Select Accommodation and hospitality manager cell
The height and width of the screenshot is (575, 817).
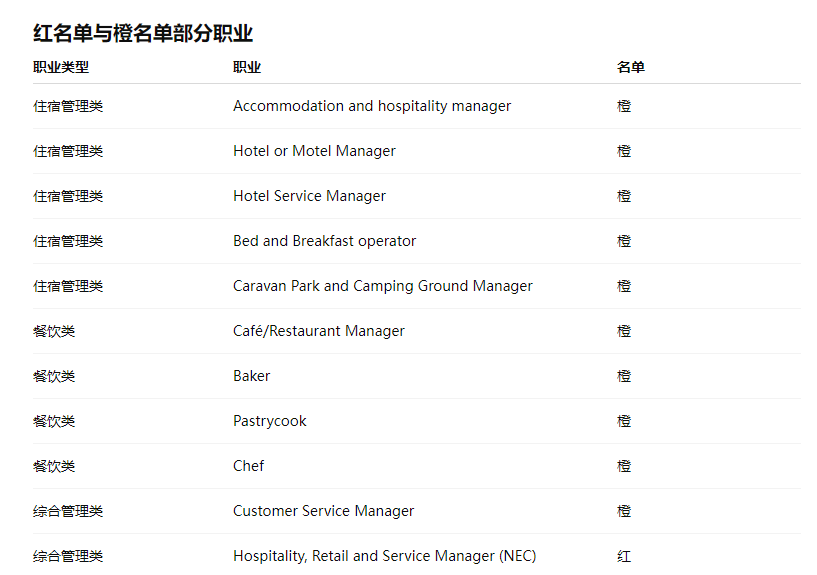(x=372, y=106)
